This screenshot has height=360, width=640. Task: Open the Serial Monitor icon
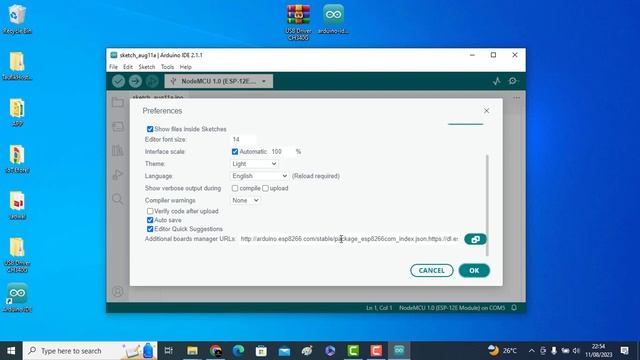(x=513, y=81)
